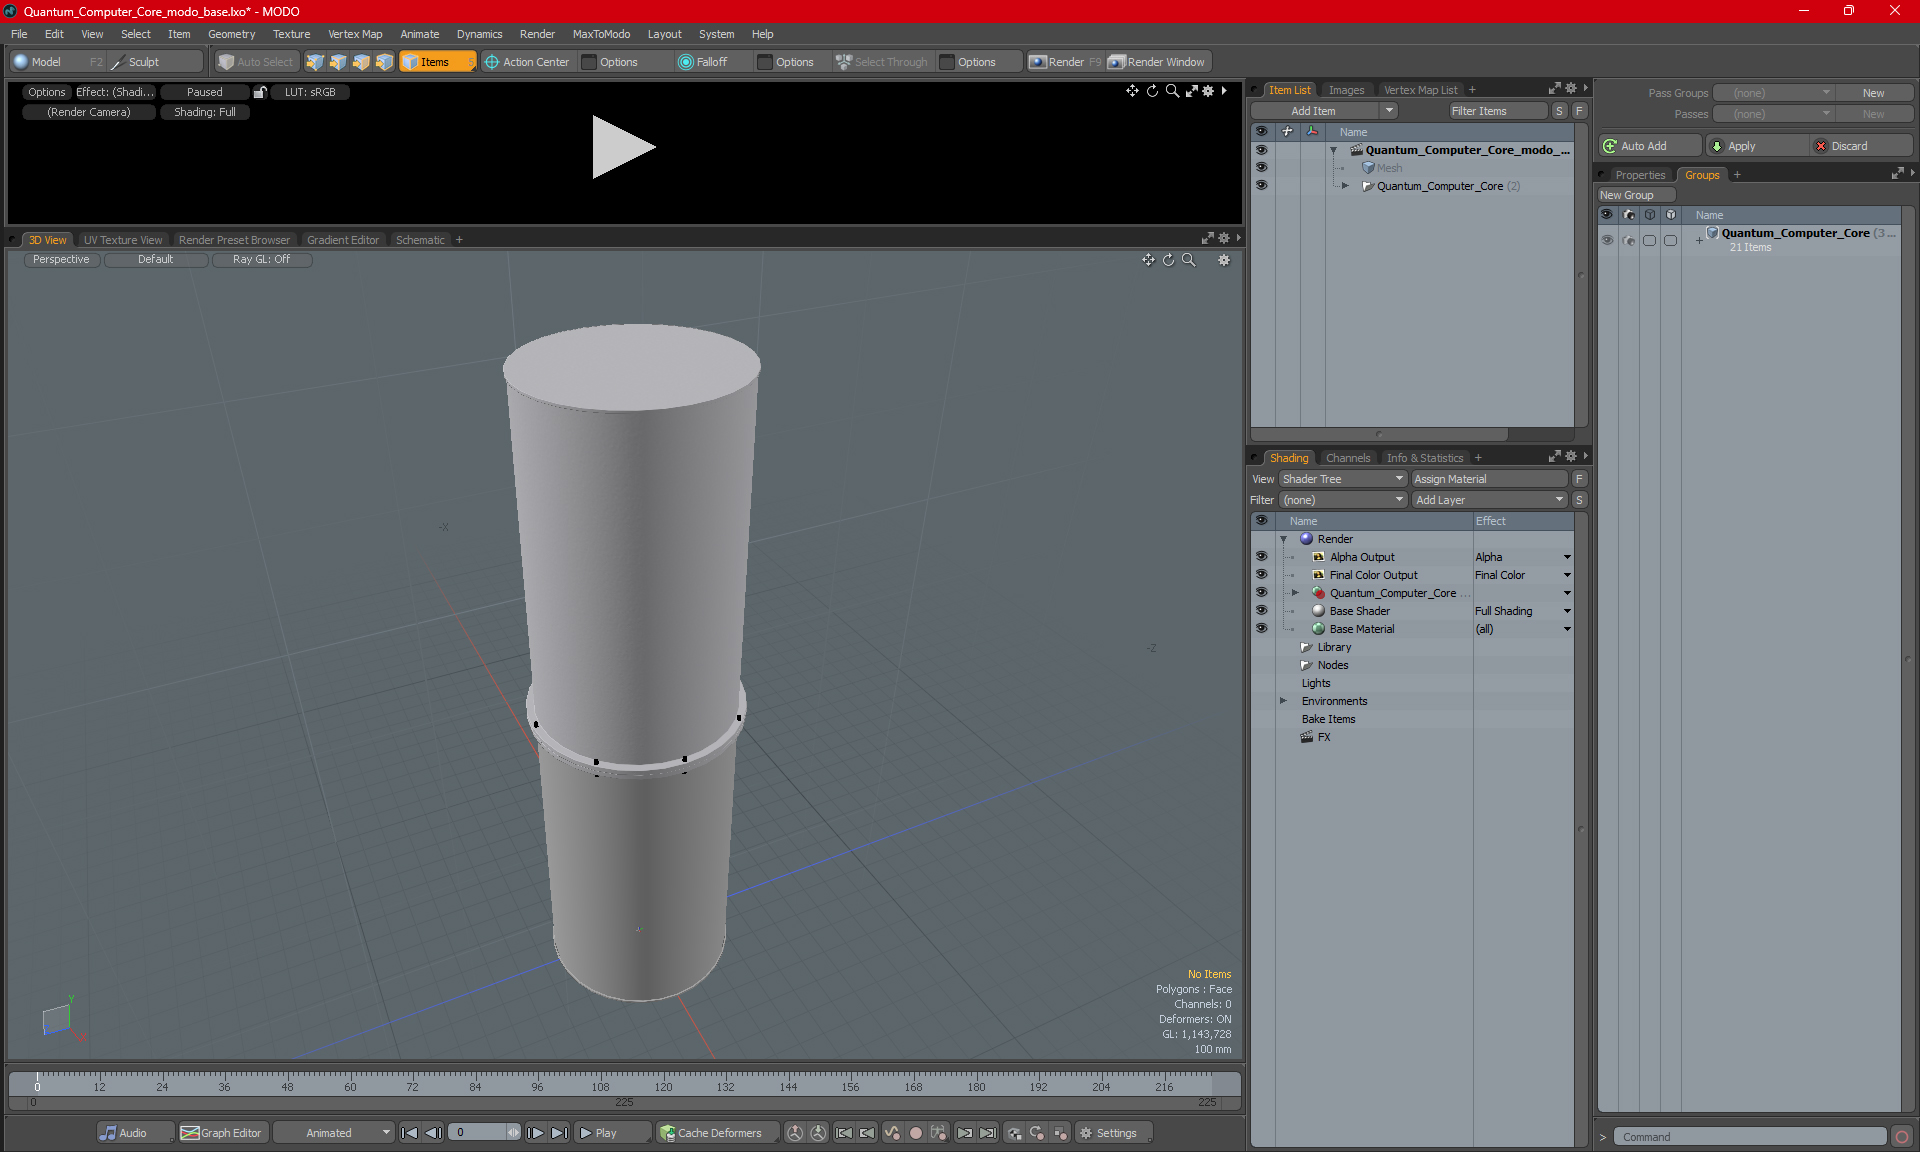Viewport: 1920px width, 1152px height.
Task: Open the Add Layer dropdown
Action: tap(1489, 500)
